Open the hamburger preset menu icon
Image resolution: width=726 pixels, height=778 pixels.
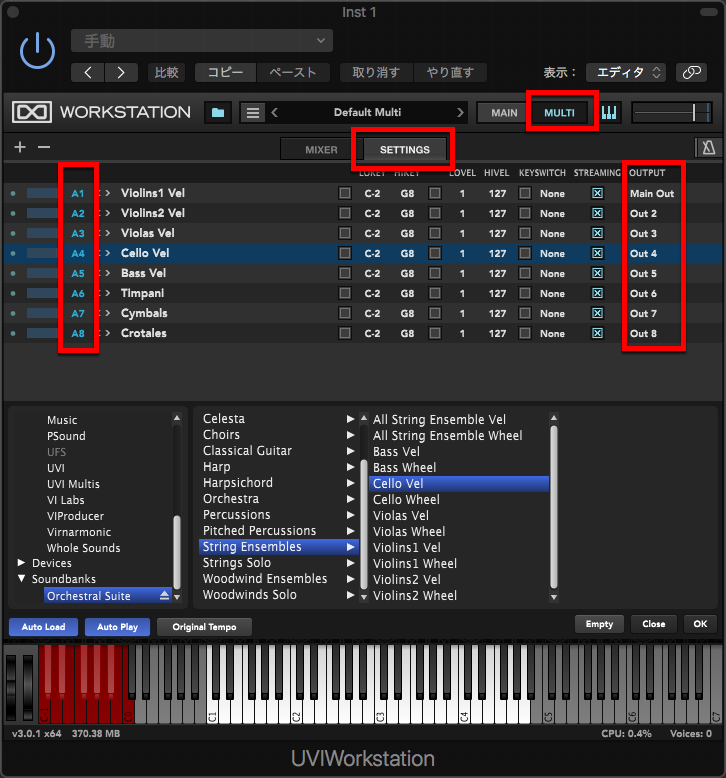(x=253, y=113)
